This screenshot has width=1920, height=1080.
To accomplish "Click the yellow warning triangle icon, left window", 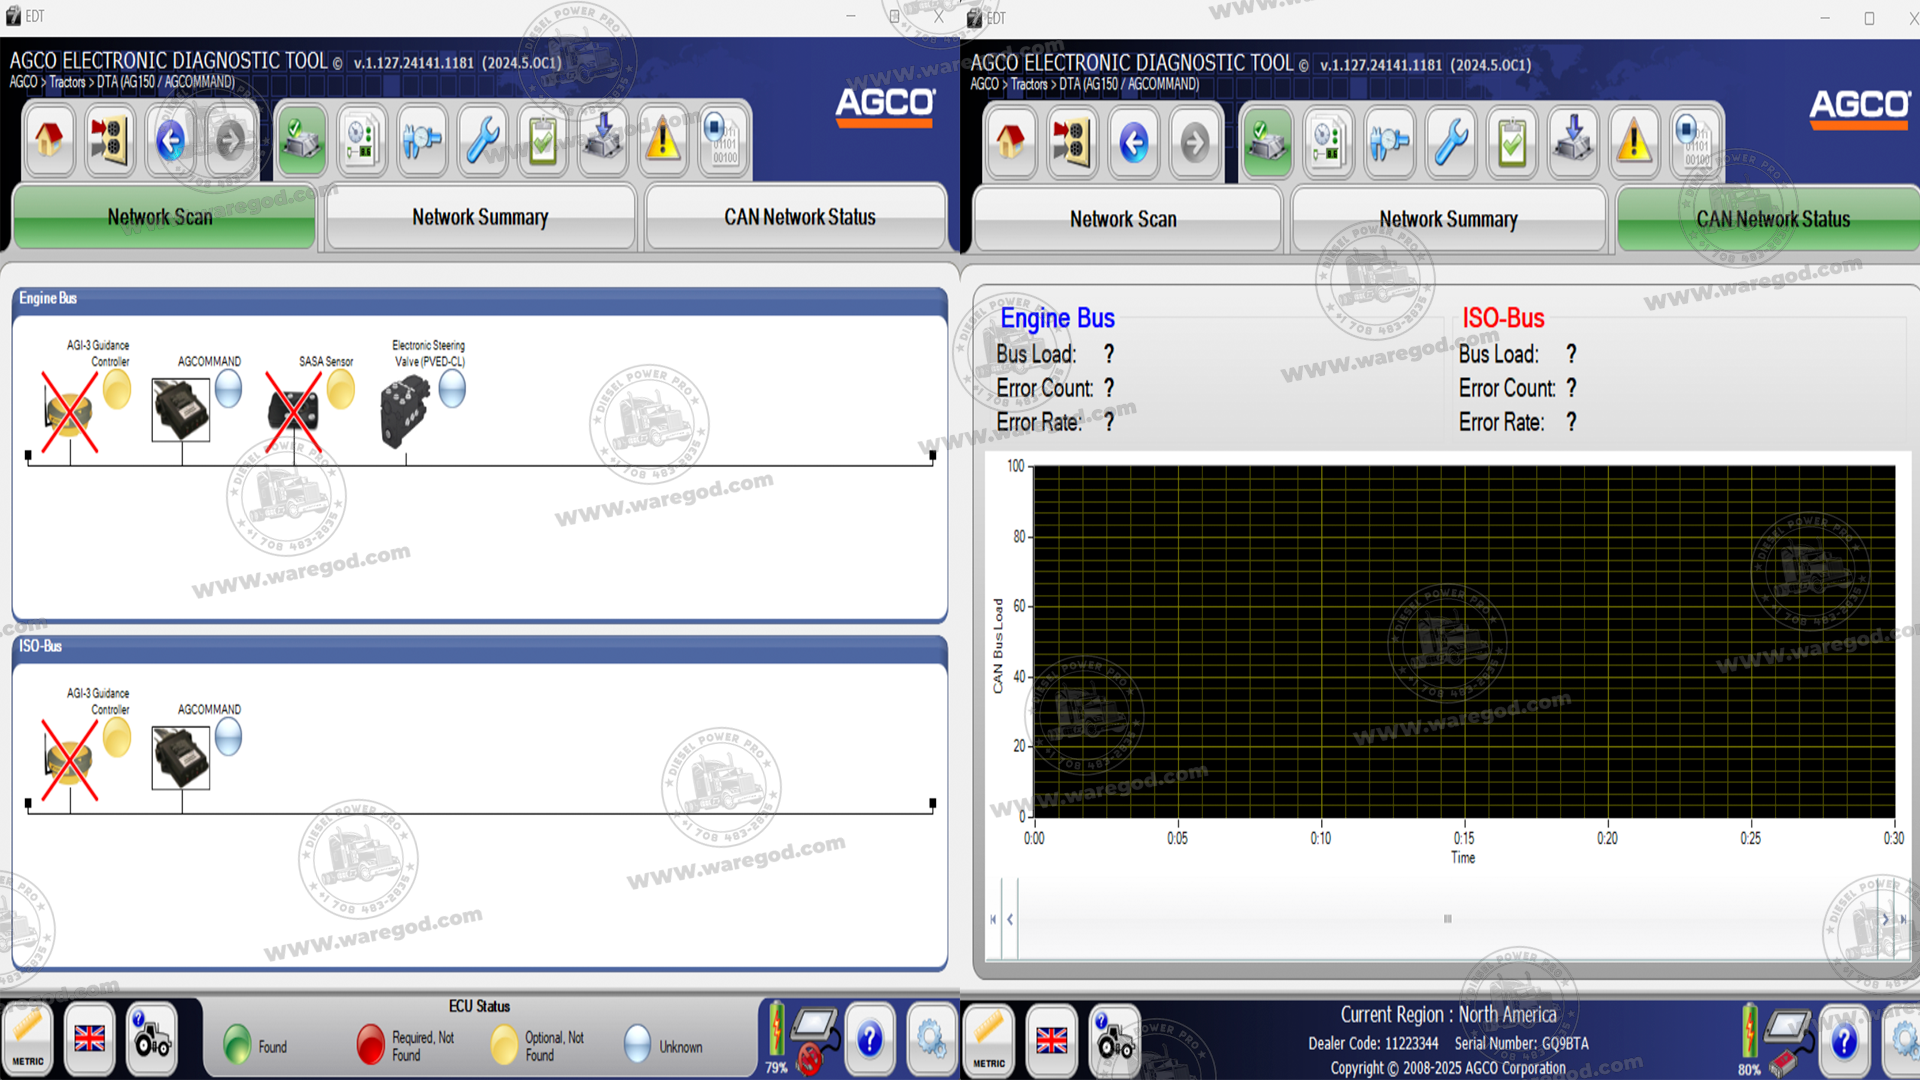I will tap(663, 140).
